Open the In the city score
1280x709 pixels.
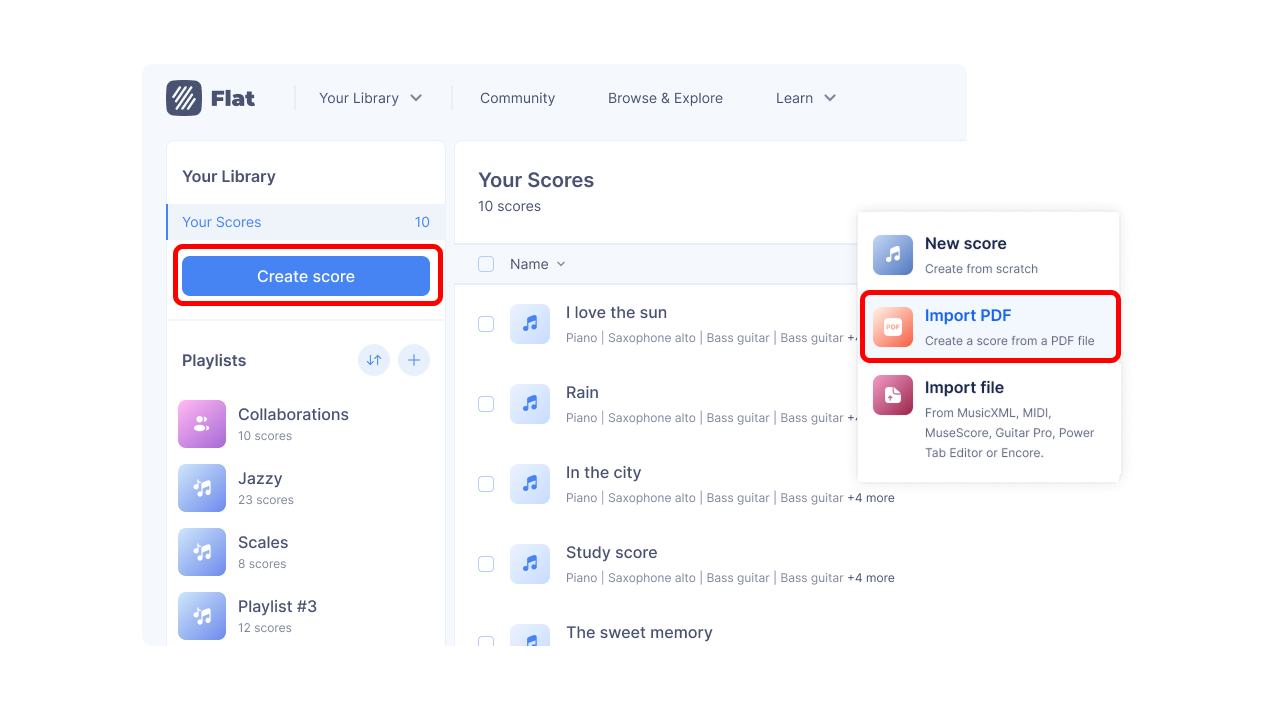[603, 473]
